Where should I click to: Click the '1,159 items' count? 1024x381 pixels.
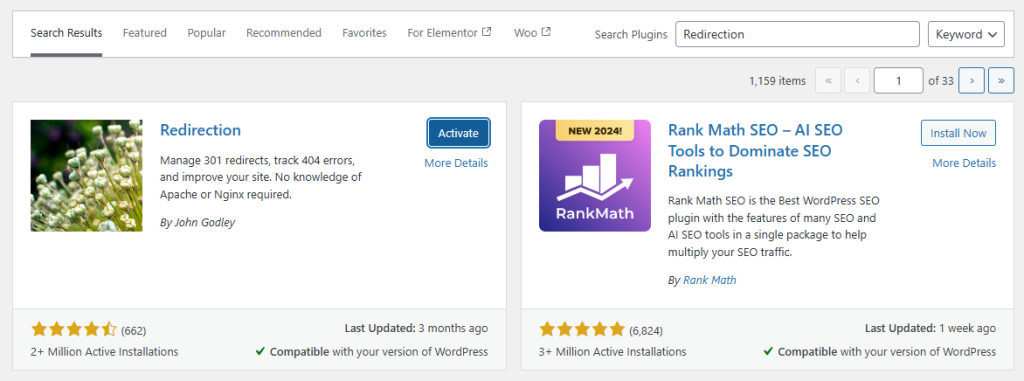coord(777,81)
